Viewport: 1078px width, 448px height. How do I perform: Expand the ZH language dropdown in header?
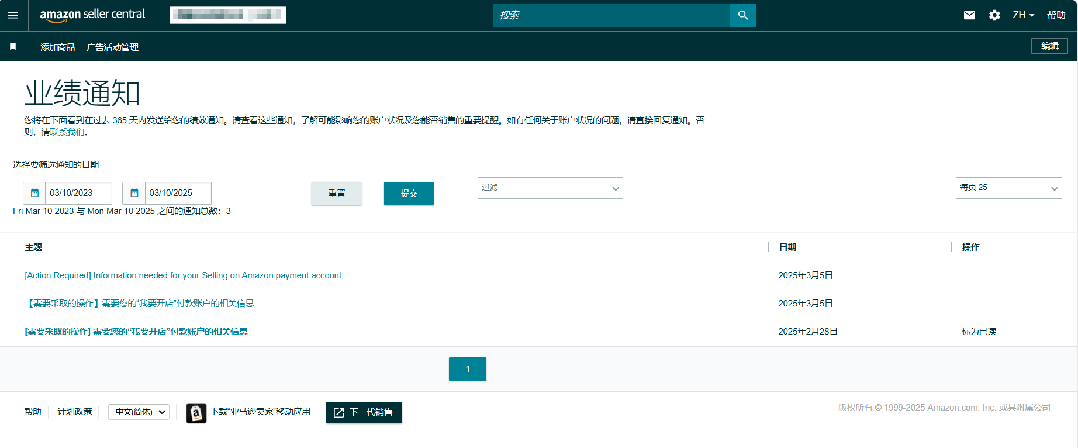1023,15
